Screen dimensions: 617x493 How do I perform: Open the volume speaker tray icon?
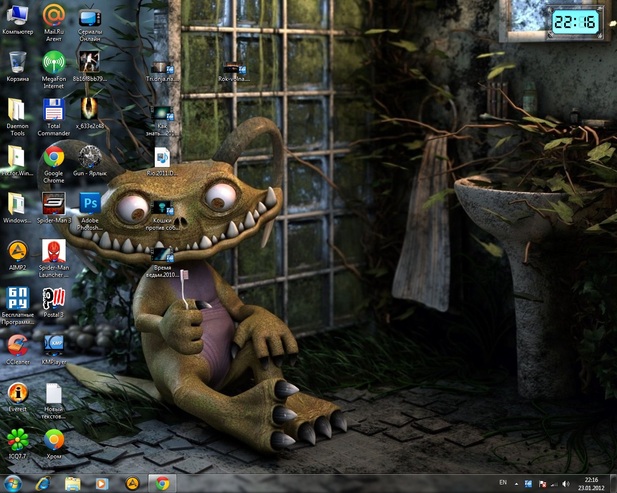pyautogui.click(x=566, y=484)
